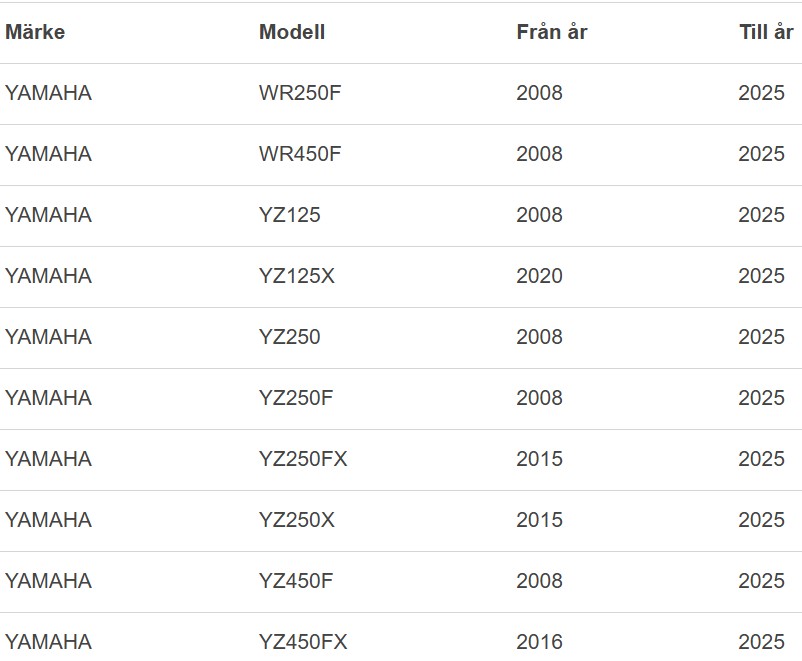Select the WR250F model cell
This screenshot has width=802, height=661.
(301, 93)
